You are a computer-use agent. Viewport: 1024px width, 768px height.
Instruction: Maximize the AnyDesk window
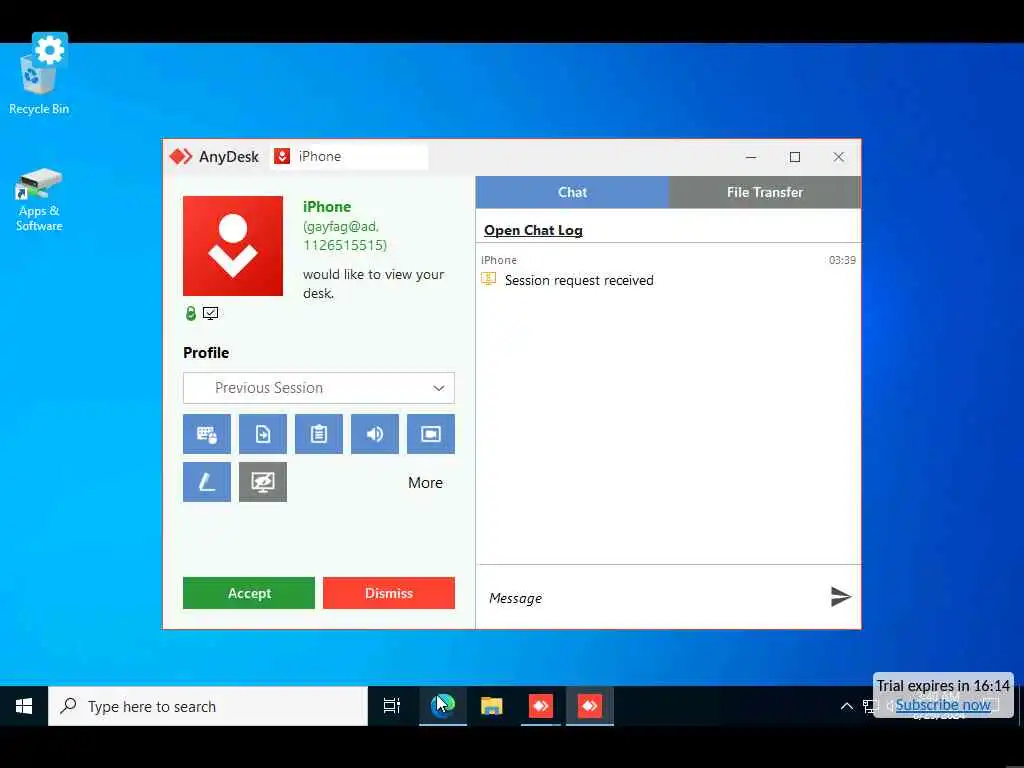795,157
